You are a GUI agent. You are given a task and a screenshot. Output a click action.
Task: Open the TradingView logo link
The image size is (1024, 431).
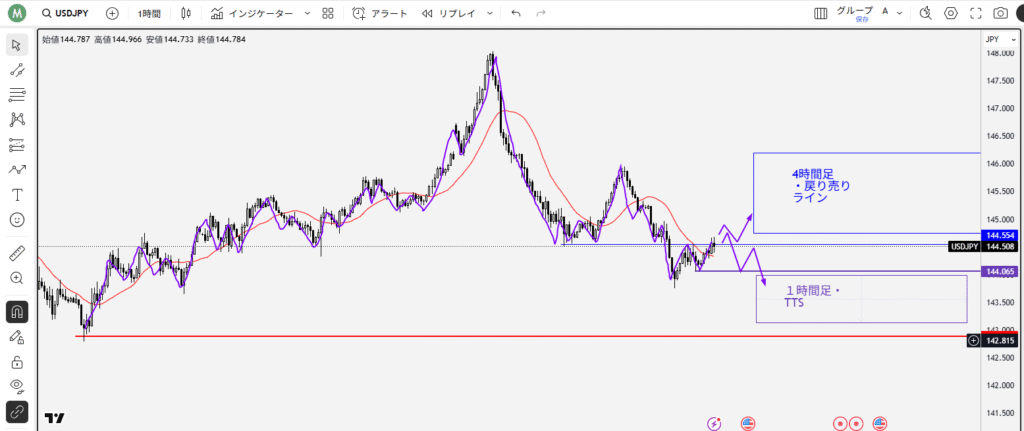pyautogui.click(x=55, y=418)
